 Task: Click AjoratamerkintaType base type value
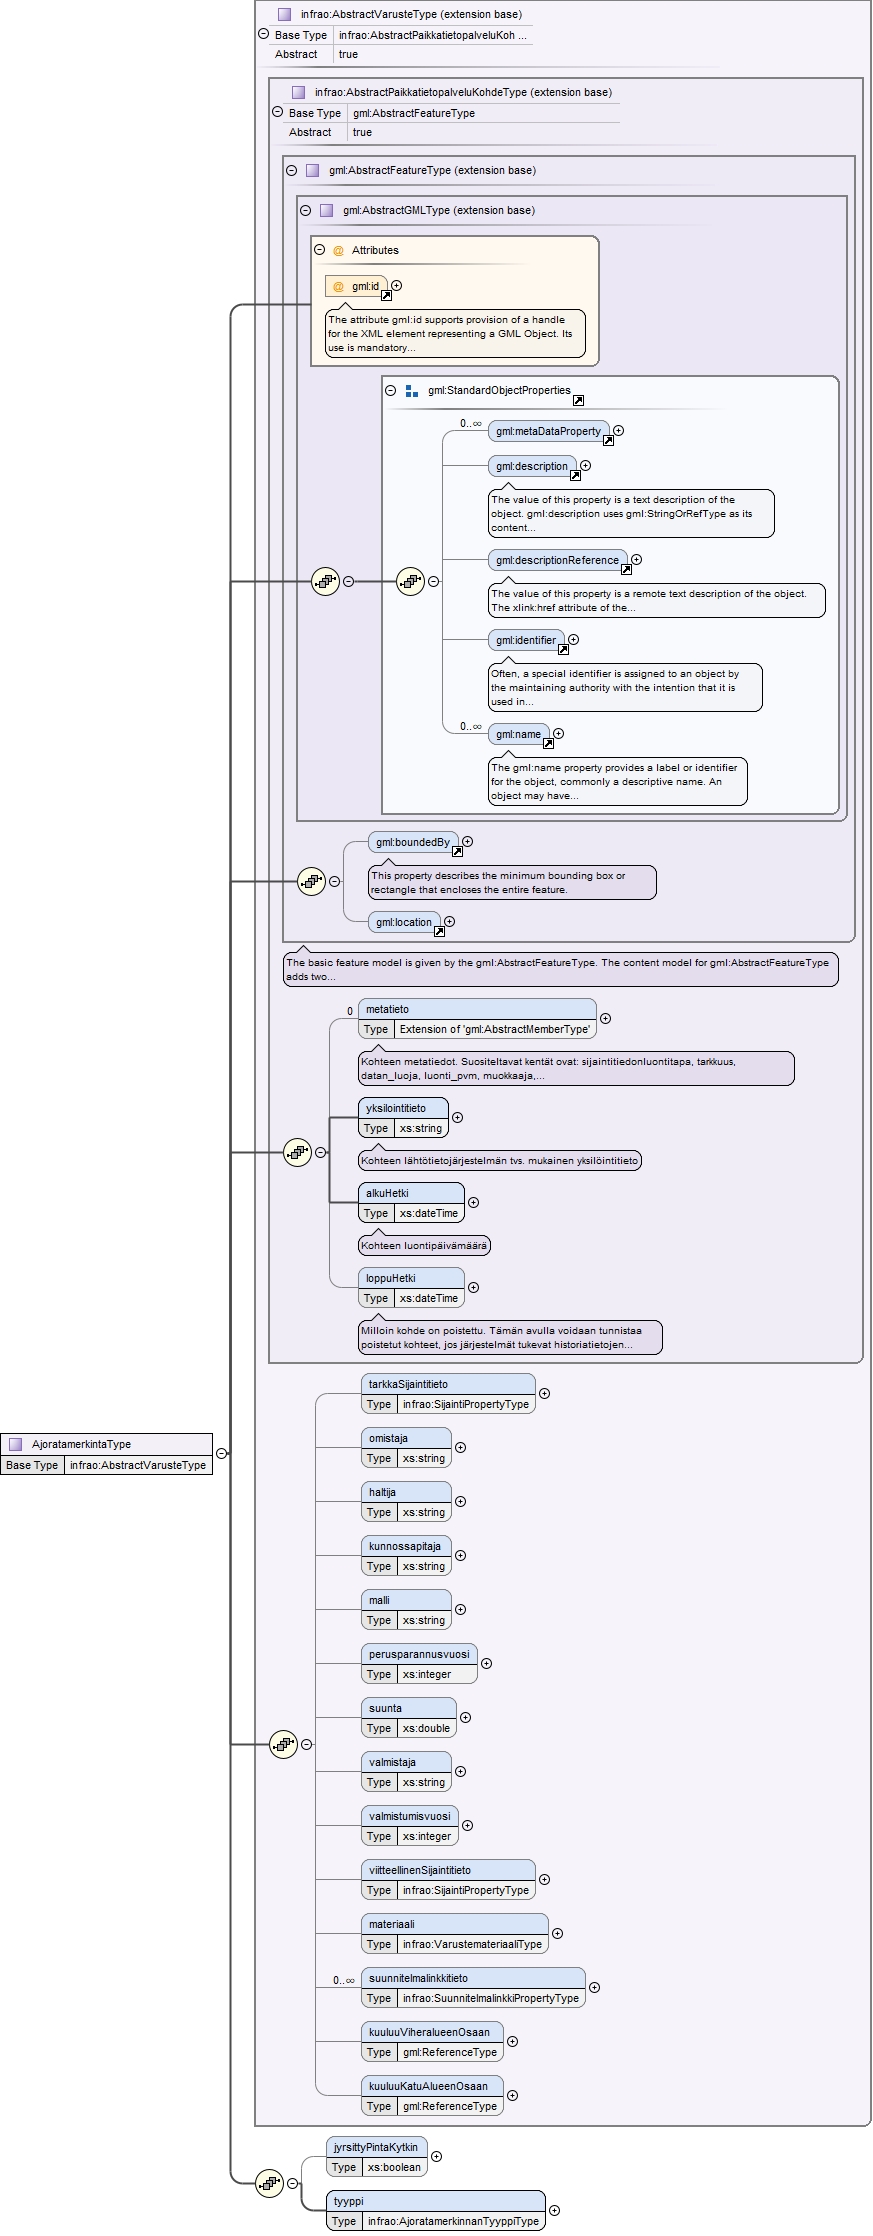pos(138,1465)
